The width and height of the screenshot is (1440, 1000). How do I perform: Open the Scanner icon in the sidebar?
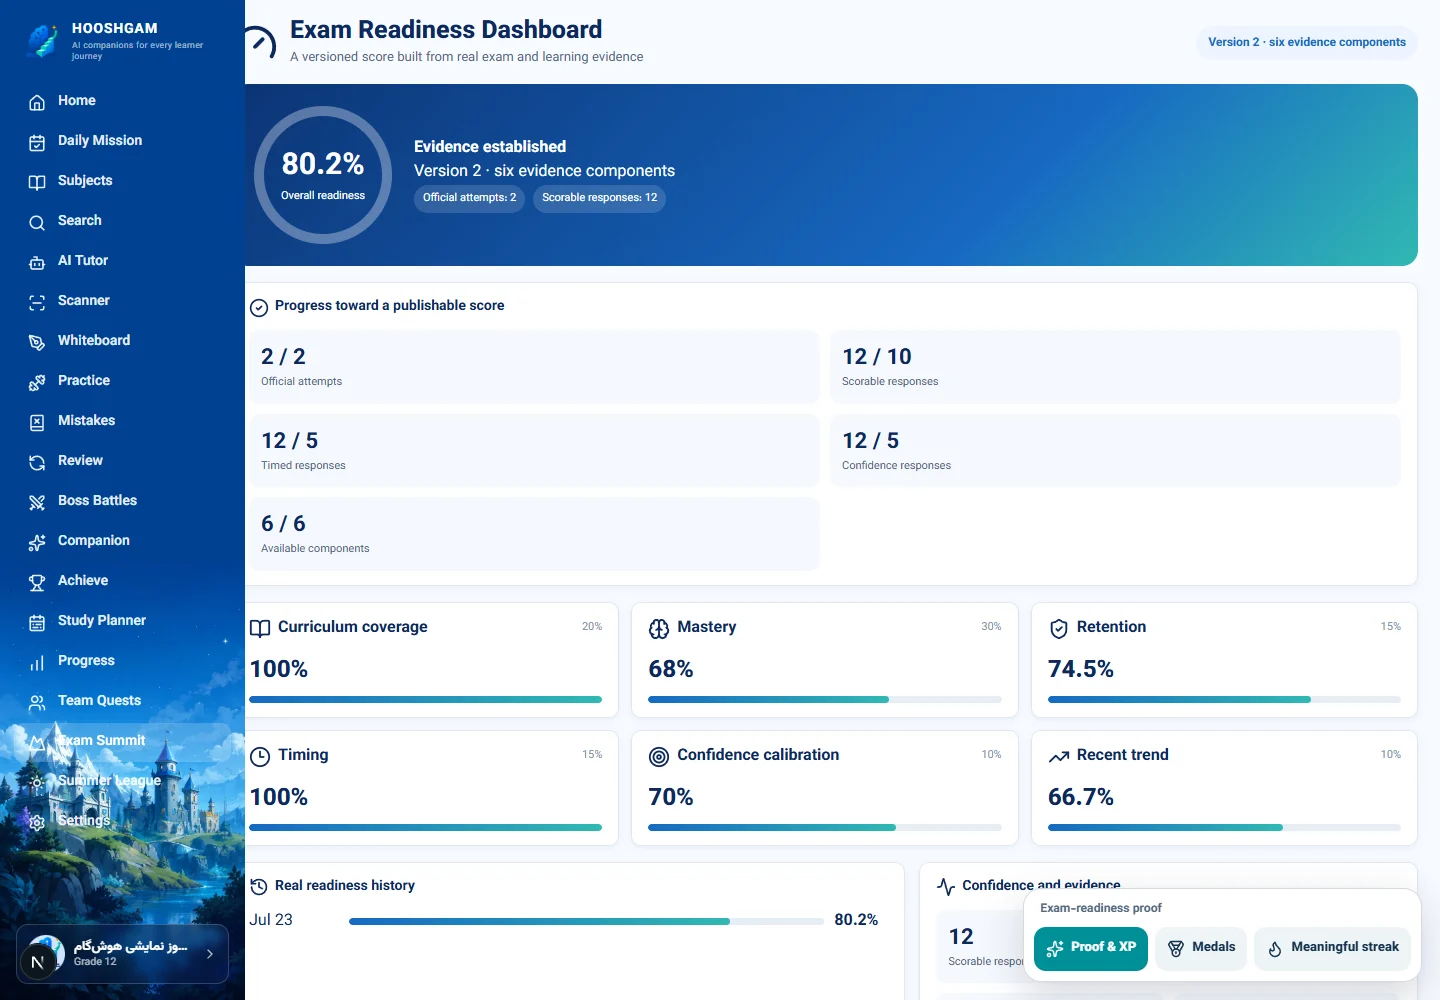tap(37, 302)
